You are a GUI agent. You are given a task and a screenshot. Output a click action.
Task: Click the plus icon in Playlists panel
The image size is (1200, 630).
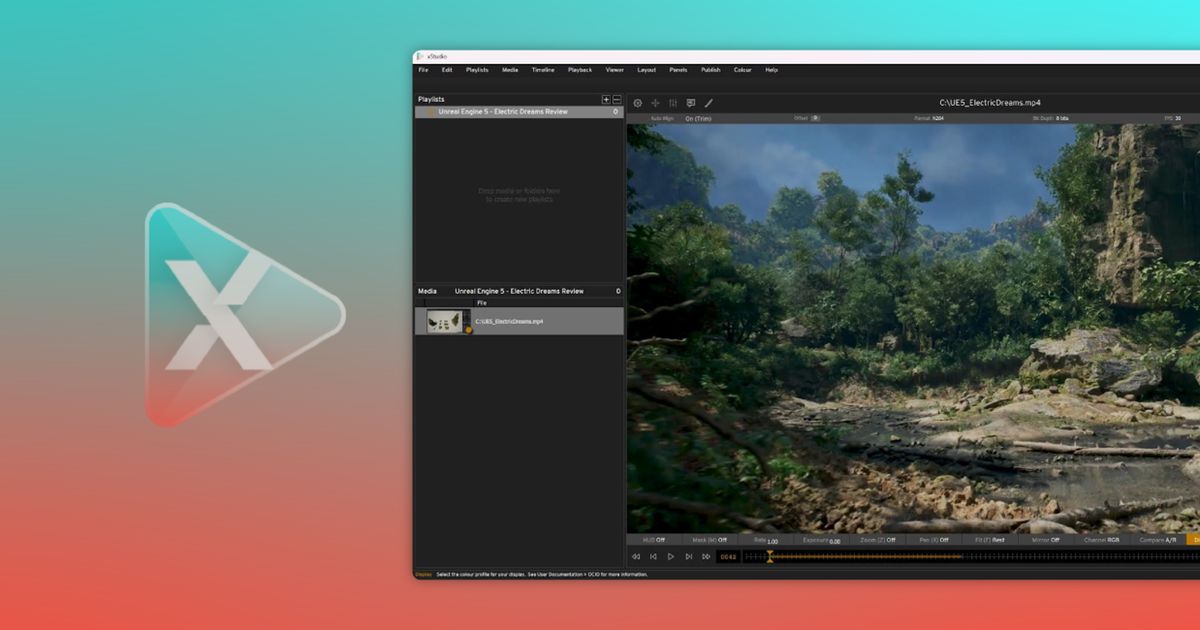coord(606,100)
